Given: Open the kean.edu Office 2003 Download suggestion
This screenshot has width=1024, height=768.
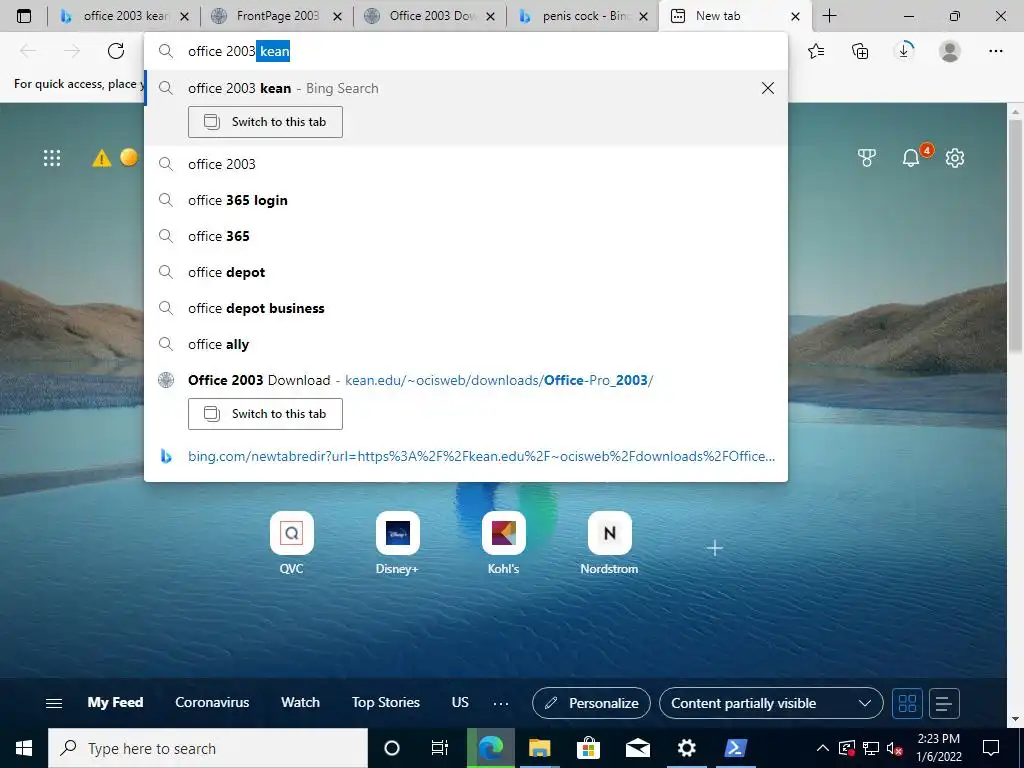Looking at the screenshot, I should pos(466,380).
